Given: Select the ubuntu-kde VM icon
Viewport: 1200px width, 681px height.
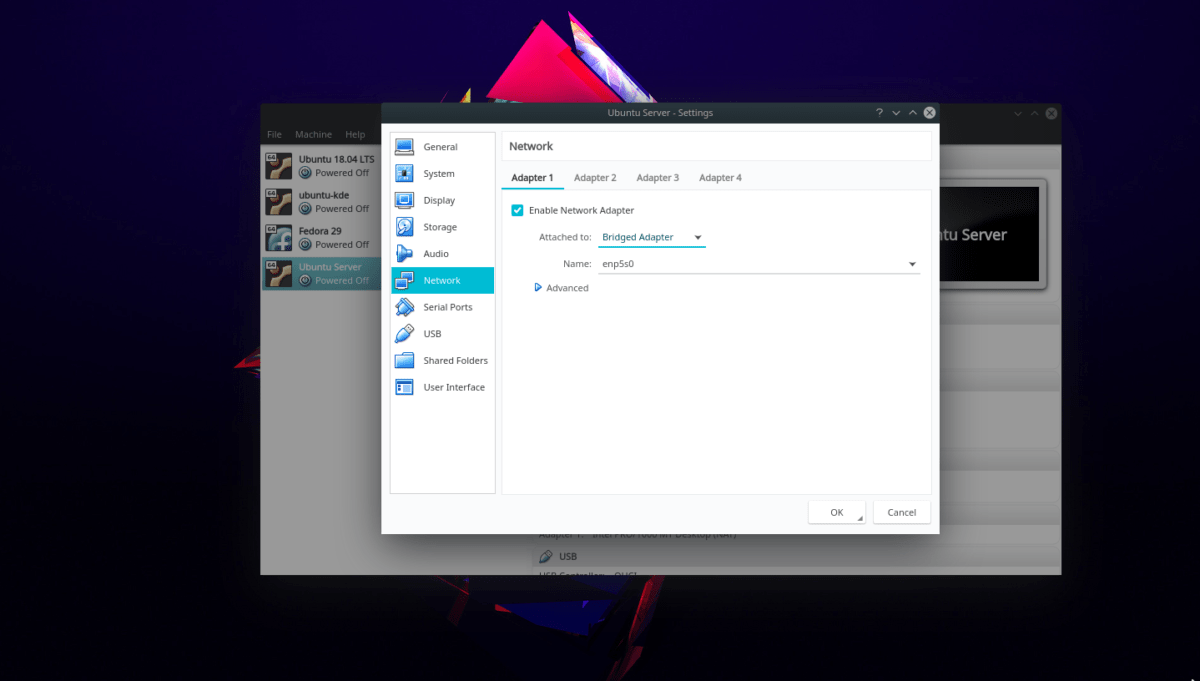Looking at the screenshot, I should click(278, 202).
